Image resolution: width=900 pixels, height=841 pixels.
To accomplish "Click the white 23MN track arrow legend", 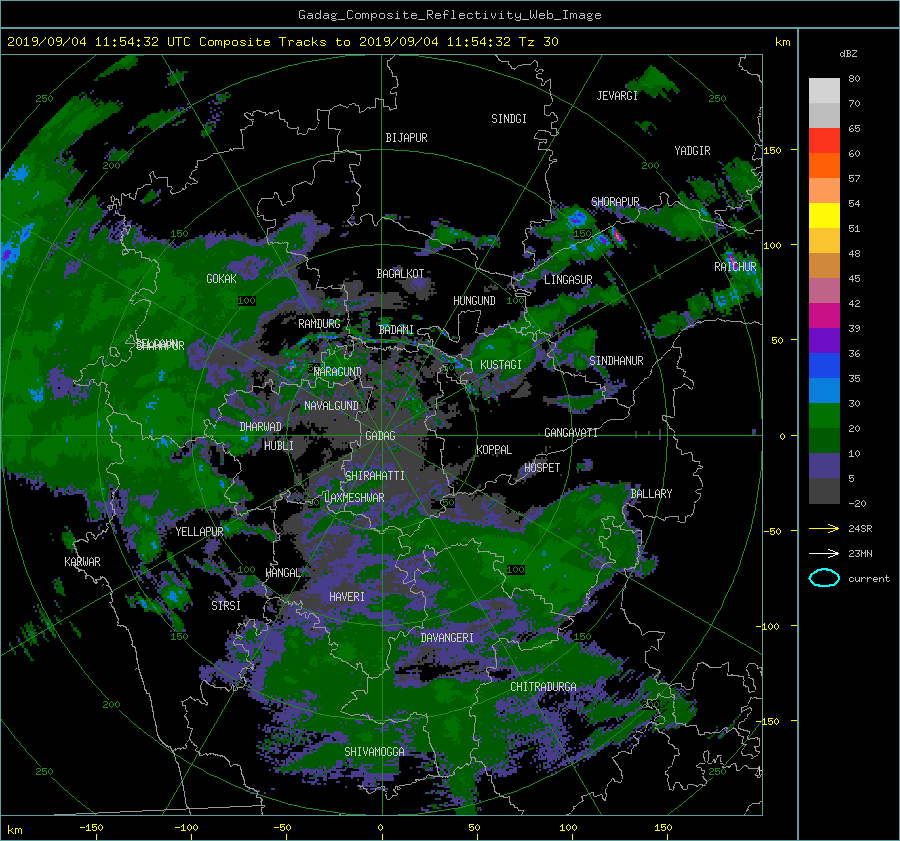I will tap(824, 553).
